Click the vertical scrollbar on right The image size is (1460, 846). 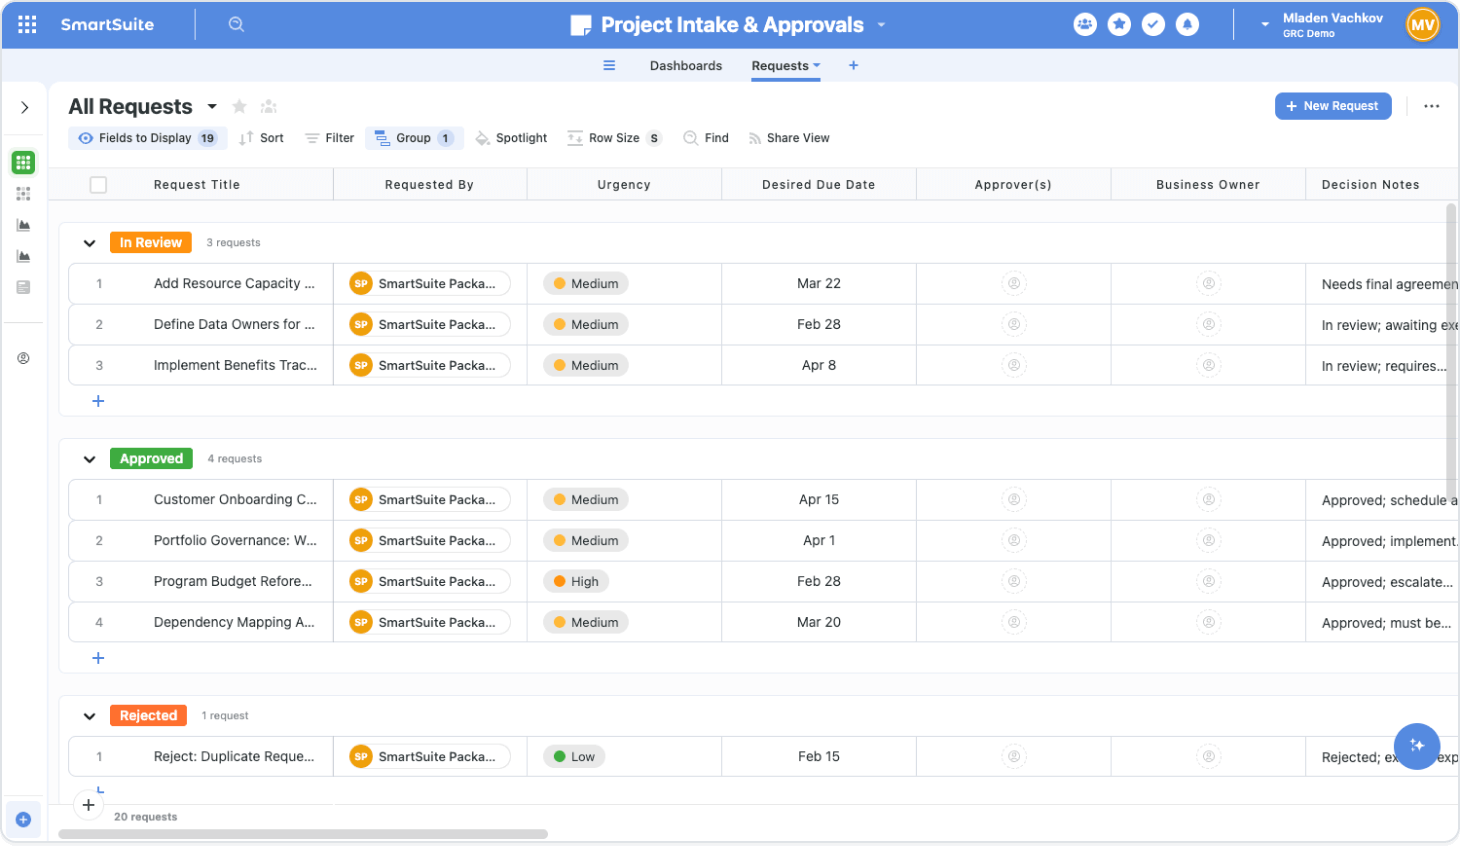[x=1451, y=349]
